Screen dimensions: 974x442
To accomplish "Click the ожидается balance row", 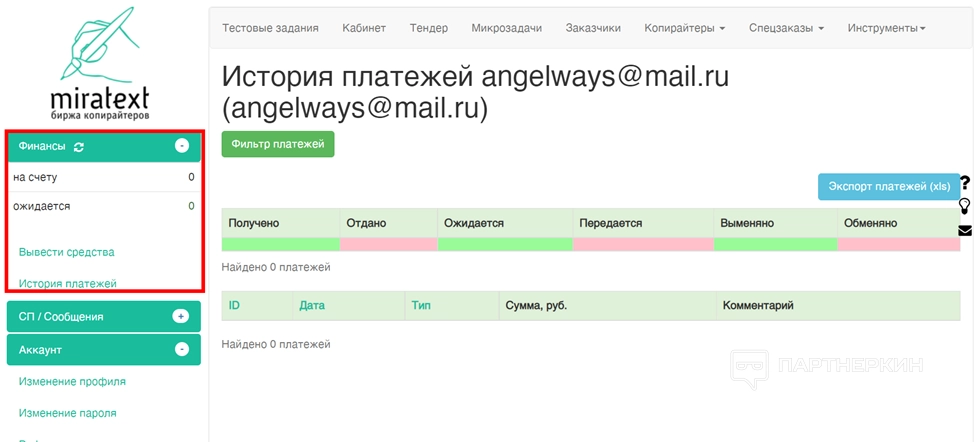I will pos(104,206).
